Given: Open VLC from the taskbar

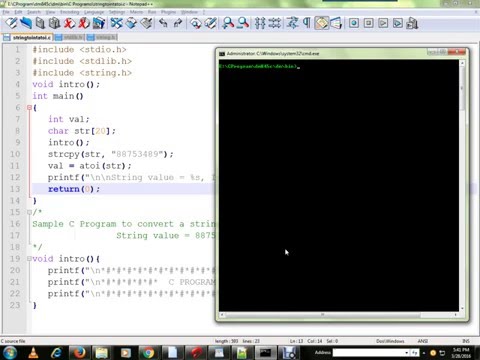Looking at the screenshot, I should coord(33,353).
